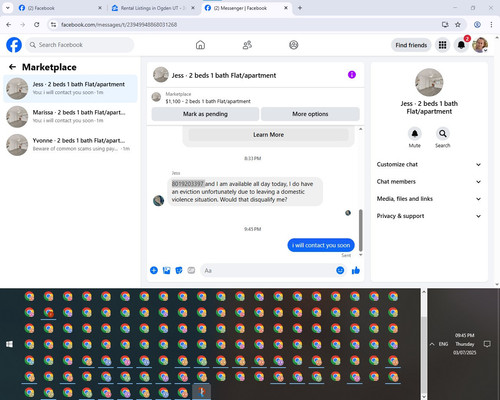Open notifications bell with badge

461,45
